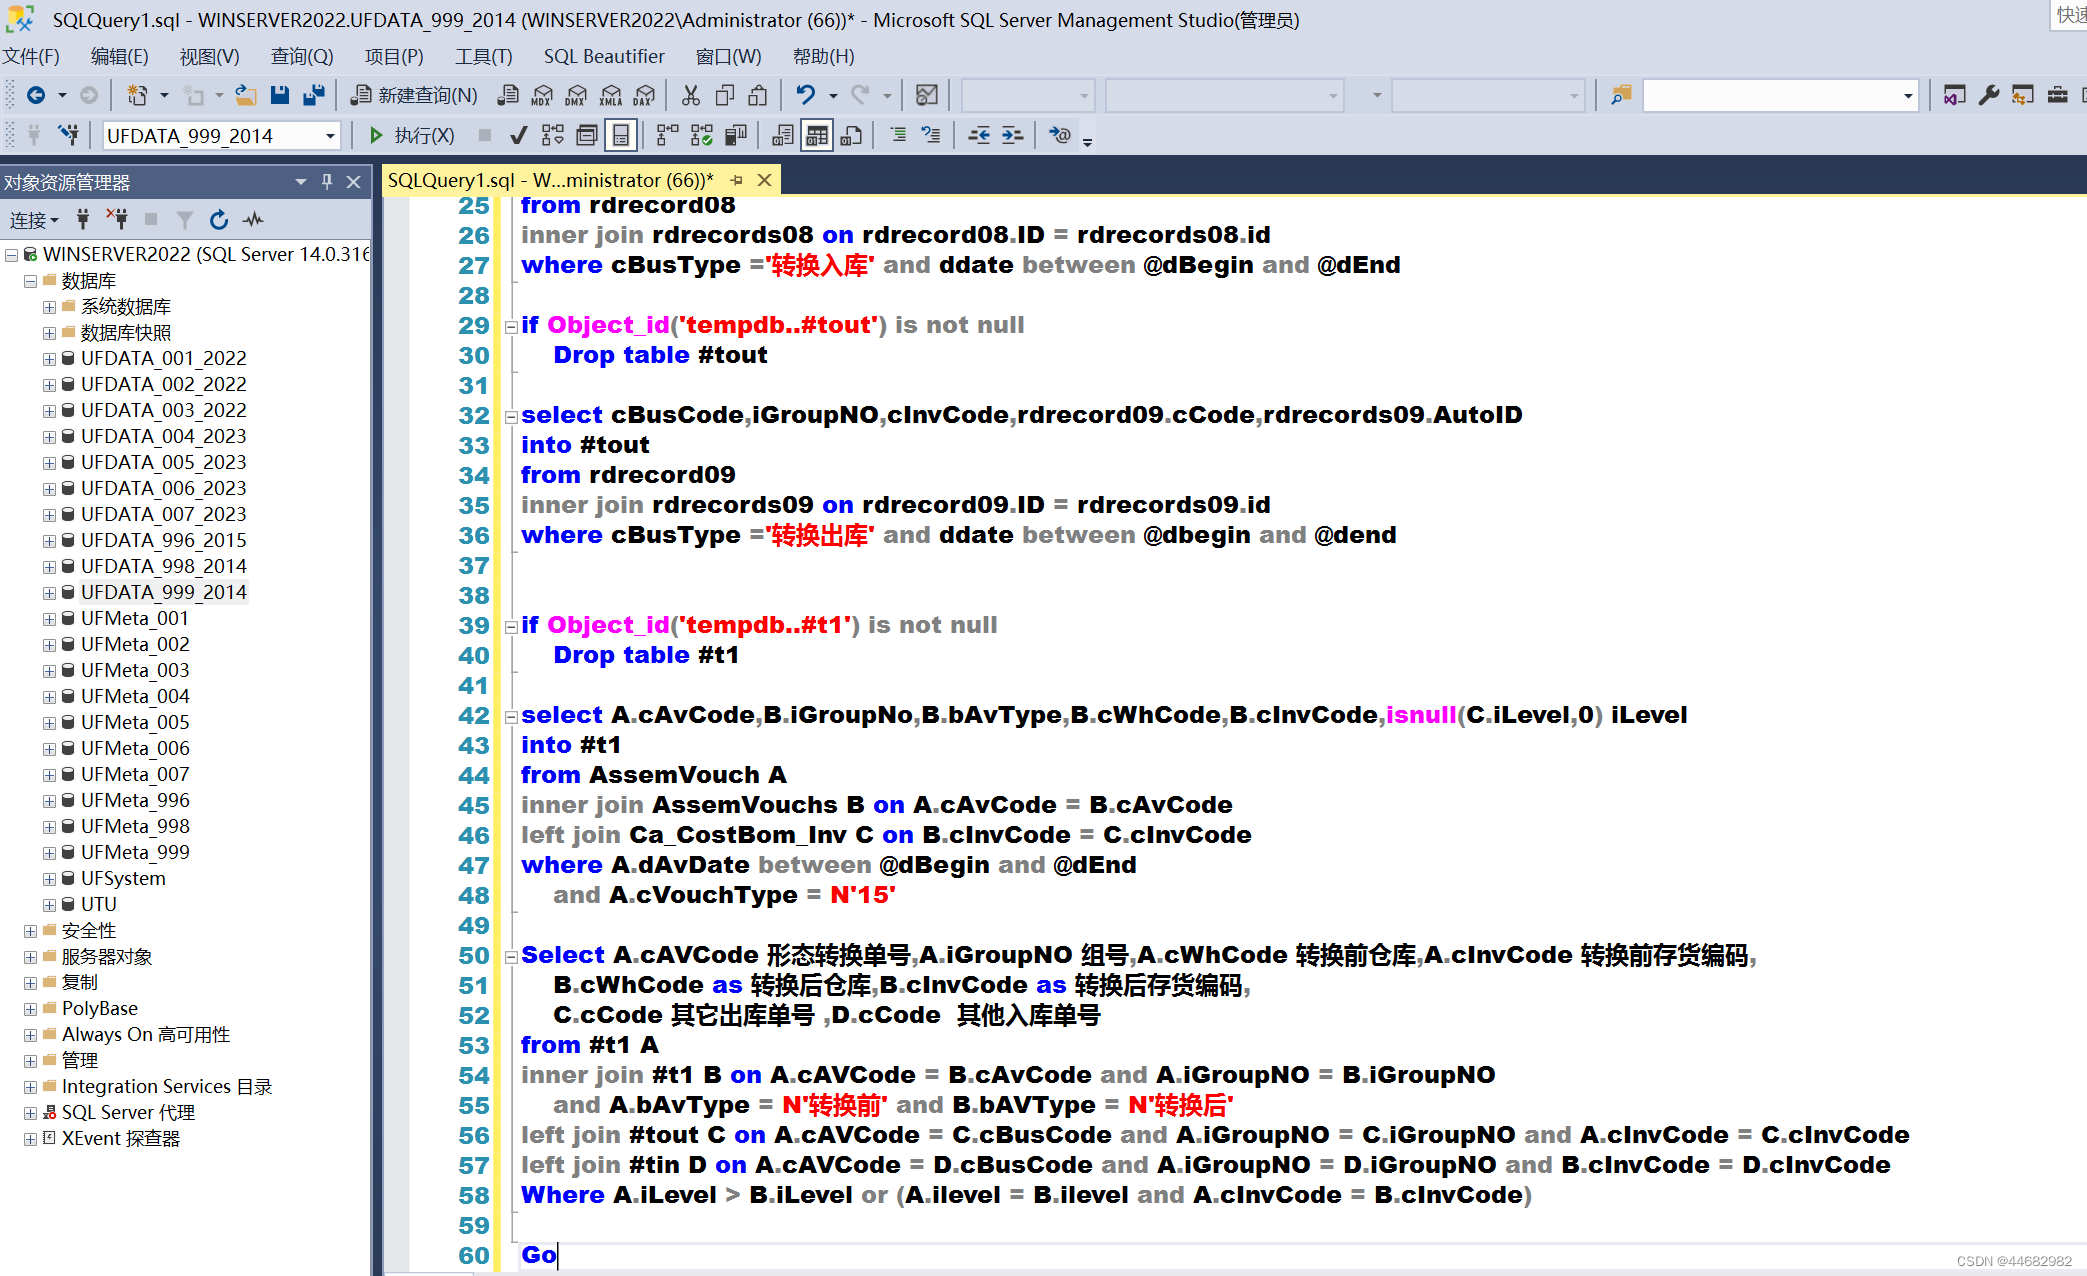Open the UFDATA_999_2014 database dropdown
Image resolution: width=2087 pixels, height=1276 pixels.
(330, 134)
